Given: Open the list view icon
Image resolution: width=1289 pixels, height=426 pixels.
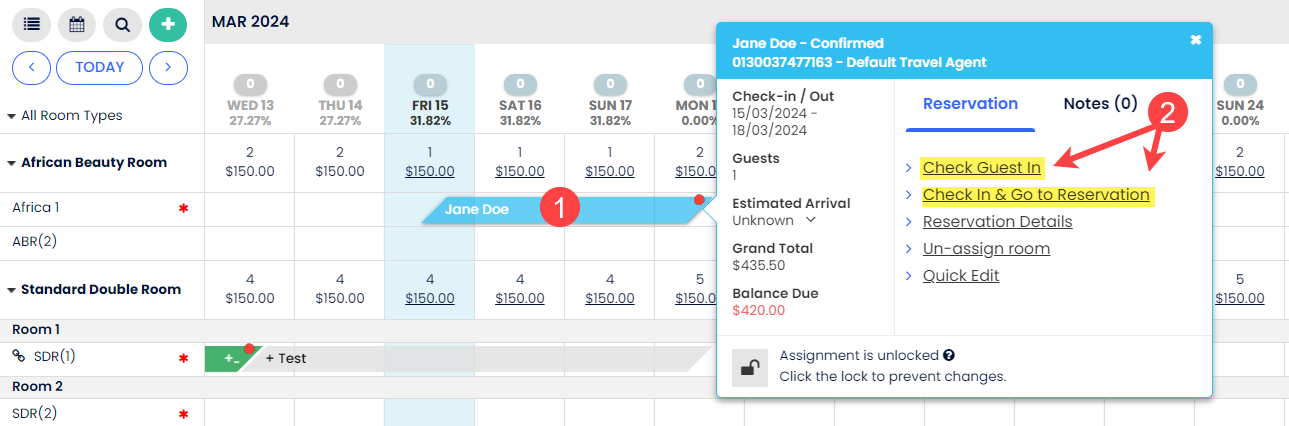Looking at the screenshot, I should tap(30, 24).
